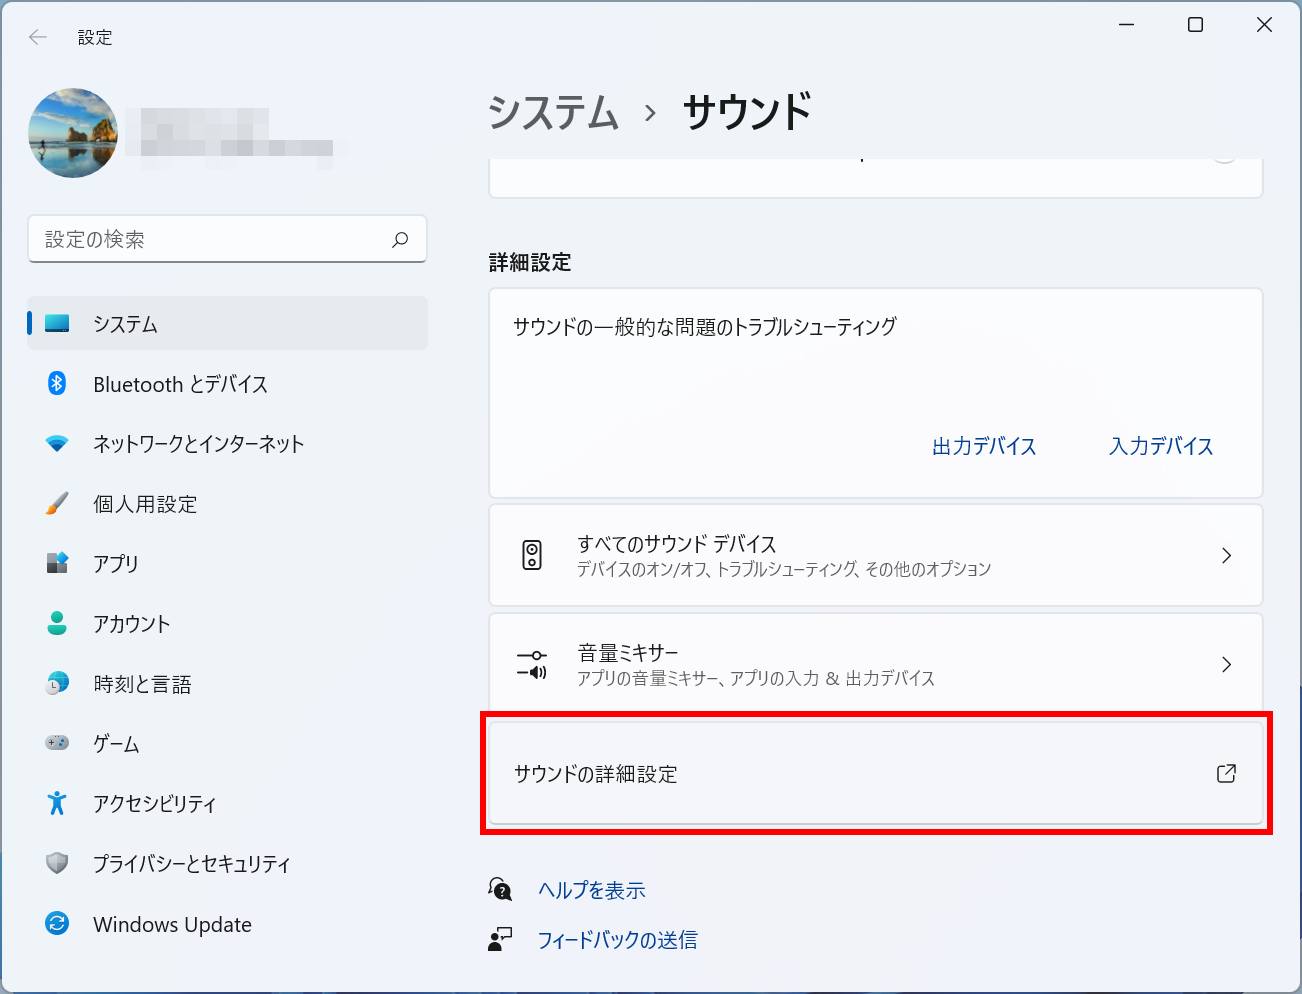Open 時刻と言語 settings
This screenshot has width=1302, height=994.
tap(142, 684)
